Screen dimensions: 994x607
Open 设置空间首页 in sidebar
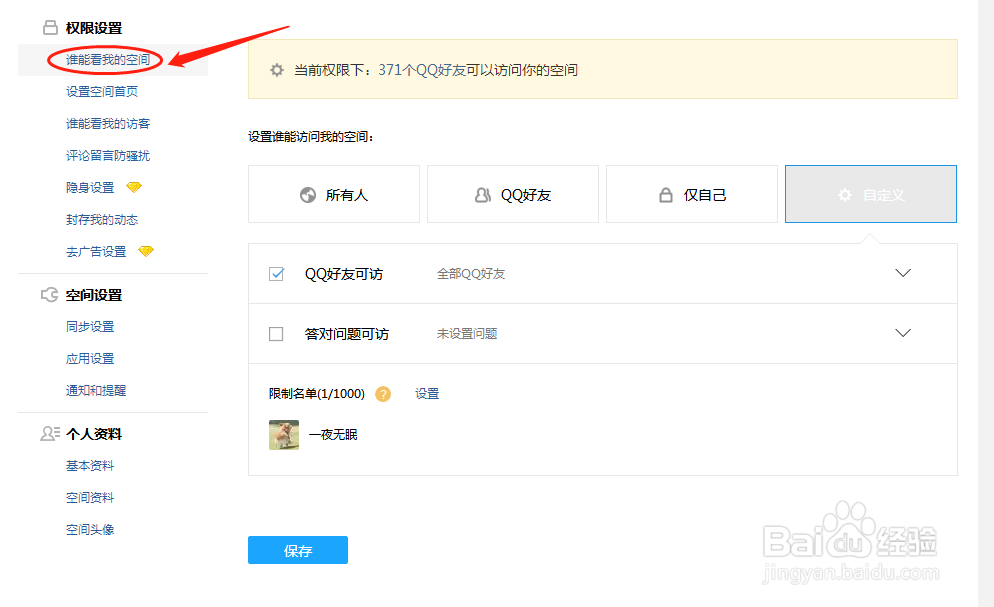coord(102,91)
